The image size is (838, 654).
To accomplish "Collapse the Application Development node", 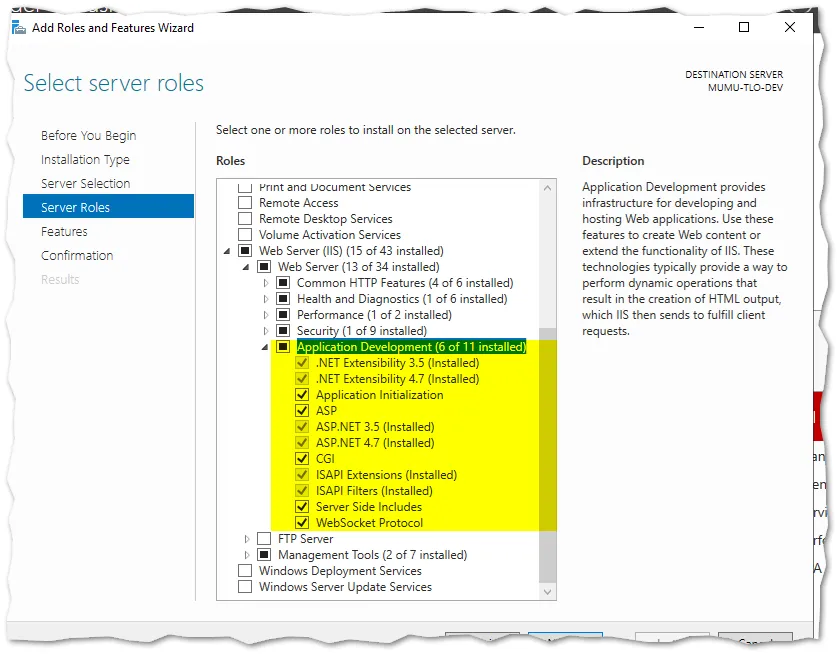I will [x=265, y=347].
